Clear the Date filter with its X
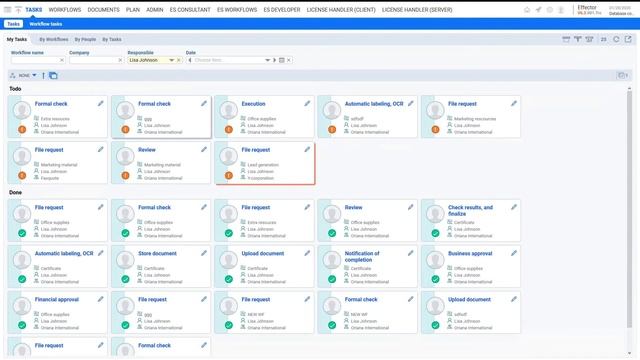640x360 pixels. tap(289, 60)
